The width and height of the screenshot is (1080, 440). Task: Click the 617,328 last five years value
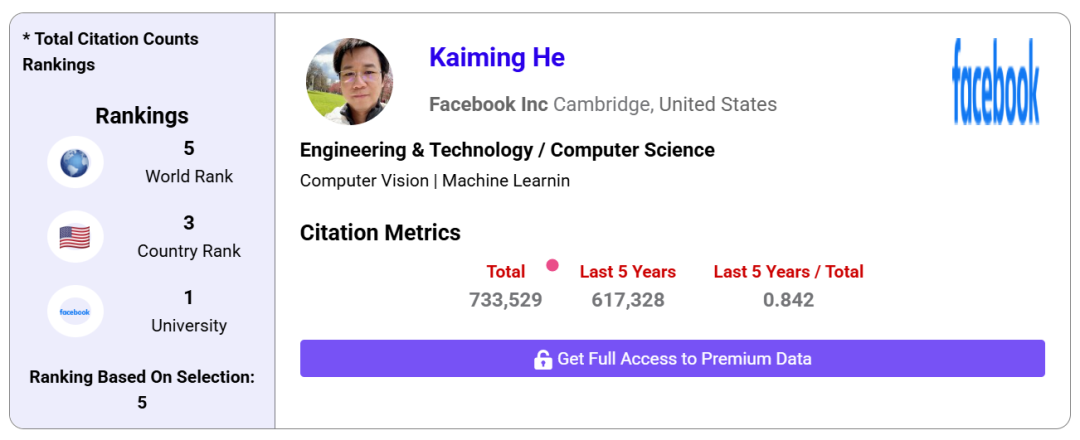point(628,300)
